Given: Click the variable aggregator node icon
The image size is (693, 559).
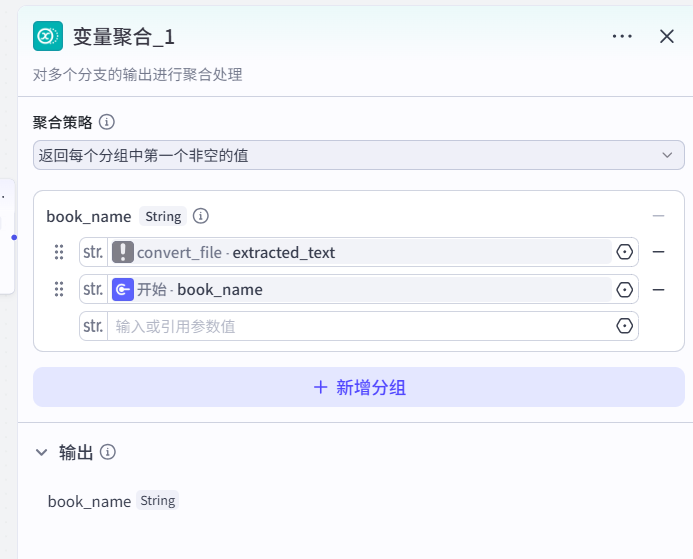Looking at the screenshot, I should (x=48, y=36).
